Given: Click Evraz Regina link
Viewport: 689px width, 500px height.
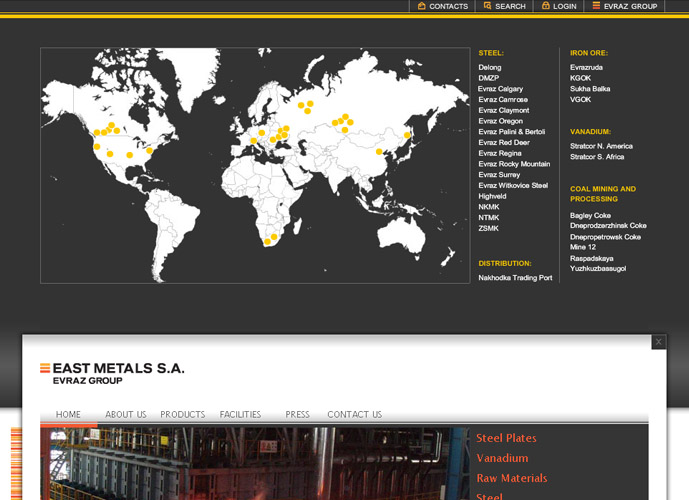Looking at the screenshot, I should pyautogui.click(x=500, y=153).
